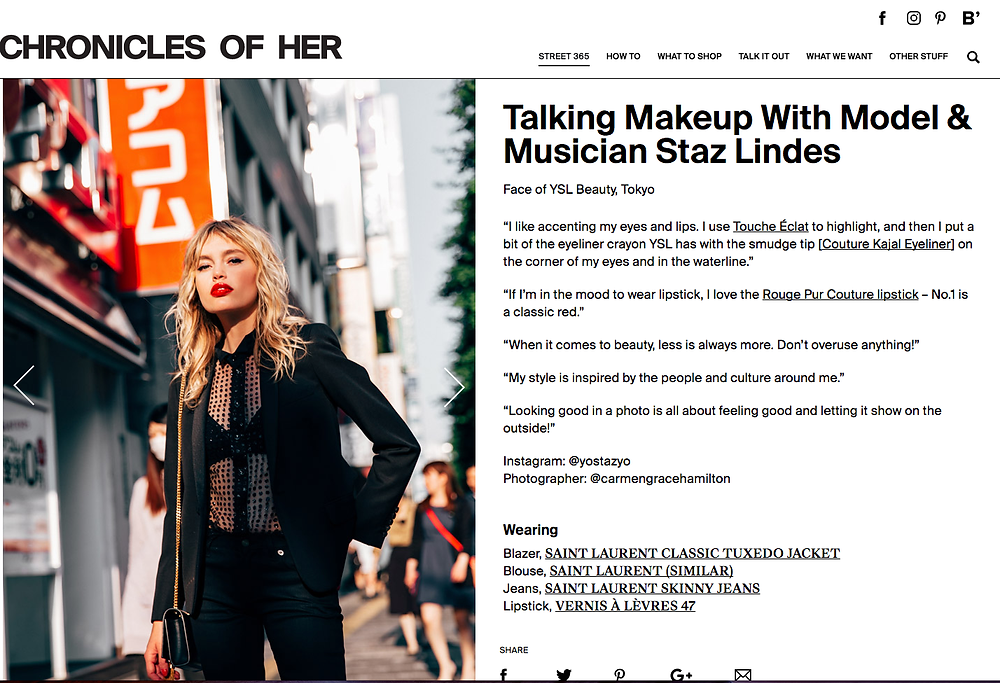Click the quote 'less is always more'
Viewport: 1000px width, 683px height.
pos(711,345)
